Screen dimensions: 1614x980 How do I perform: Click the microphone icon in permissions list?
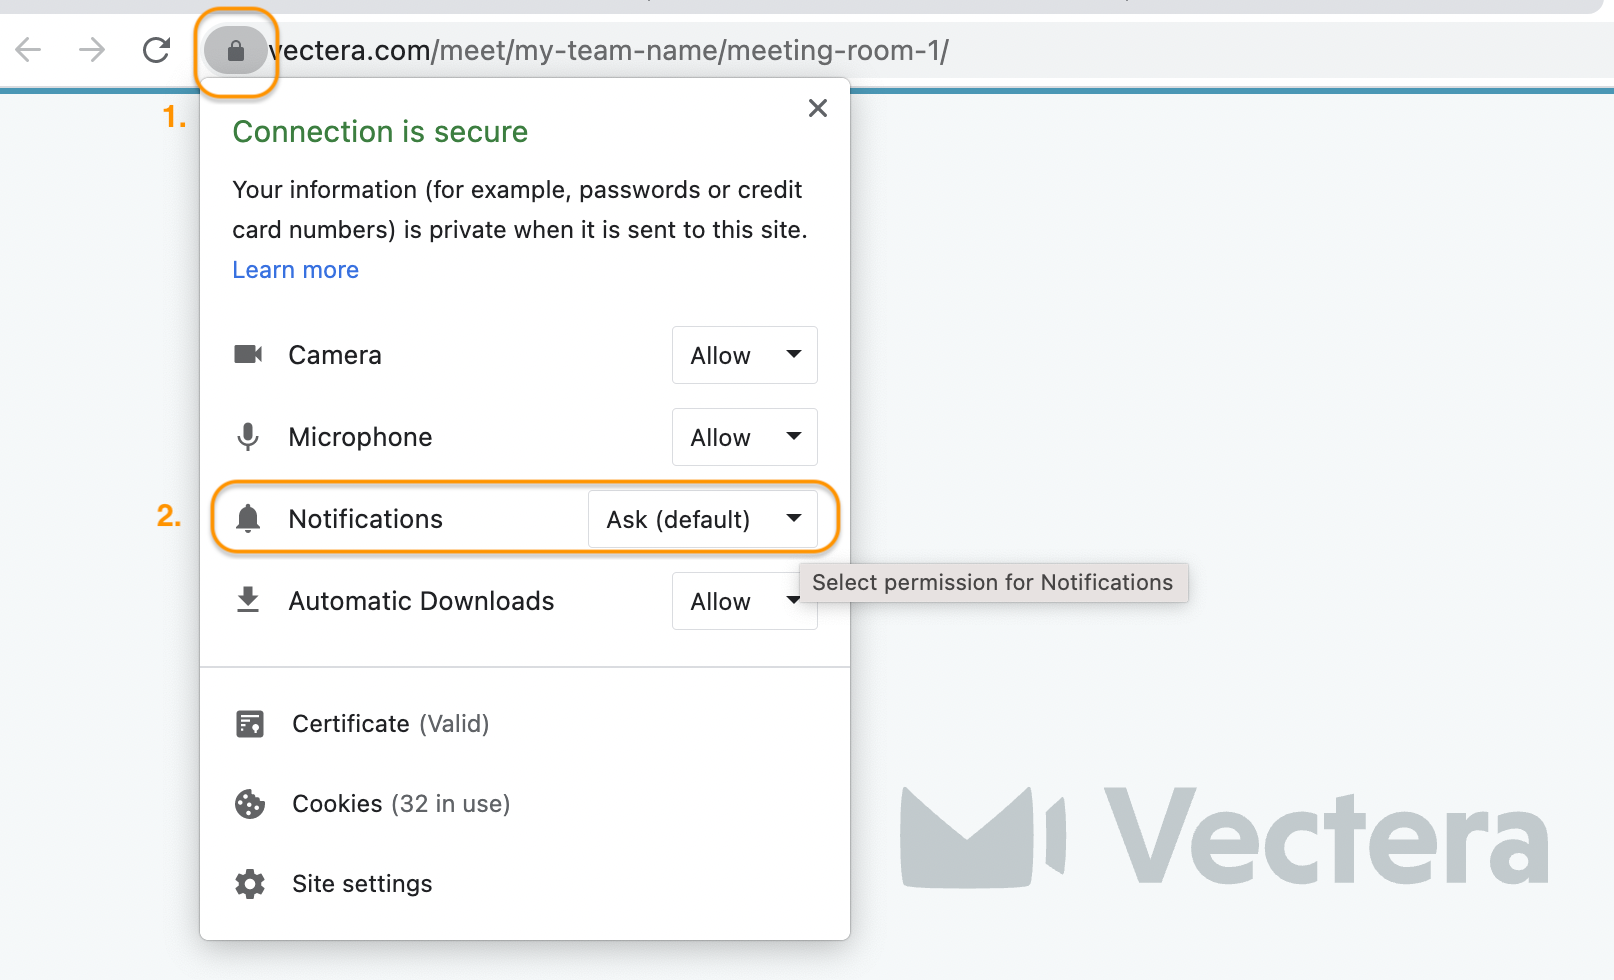click(248, 437)
